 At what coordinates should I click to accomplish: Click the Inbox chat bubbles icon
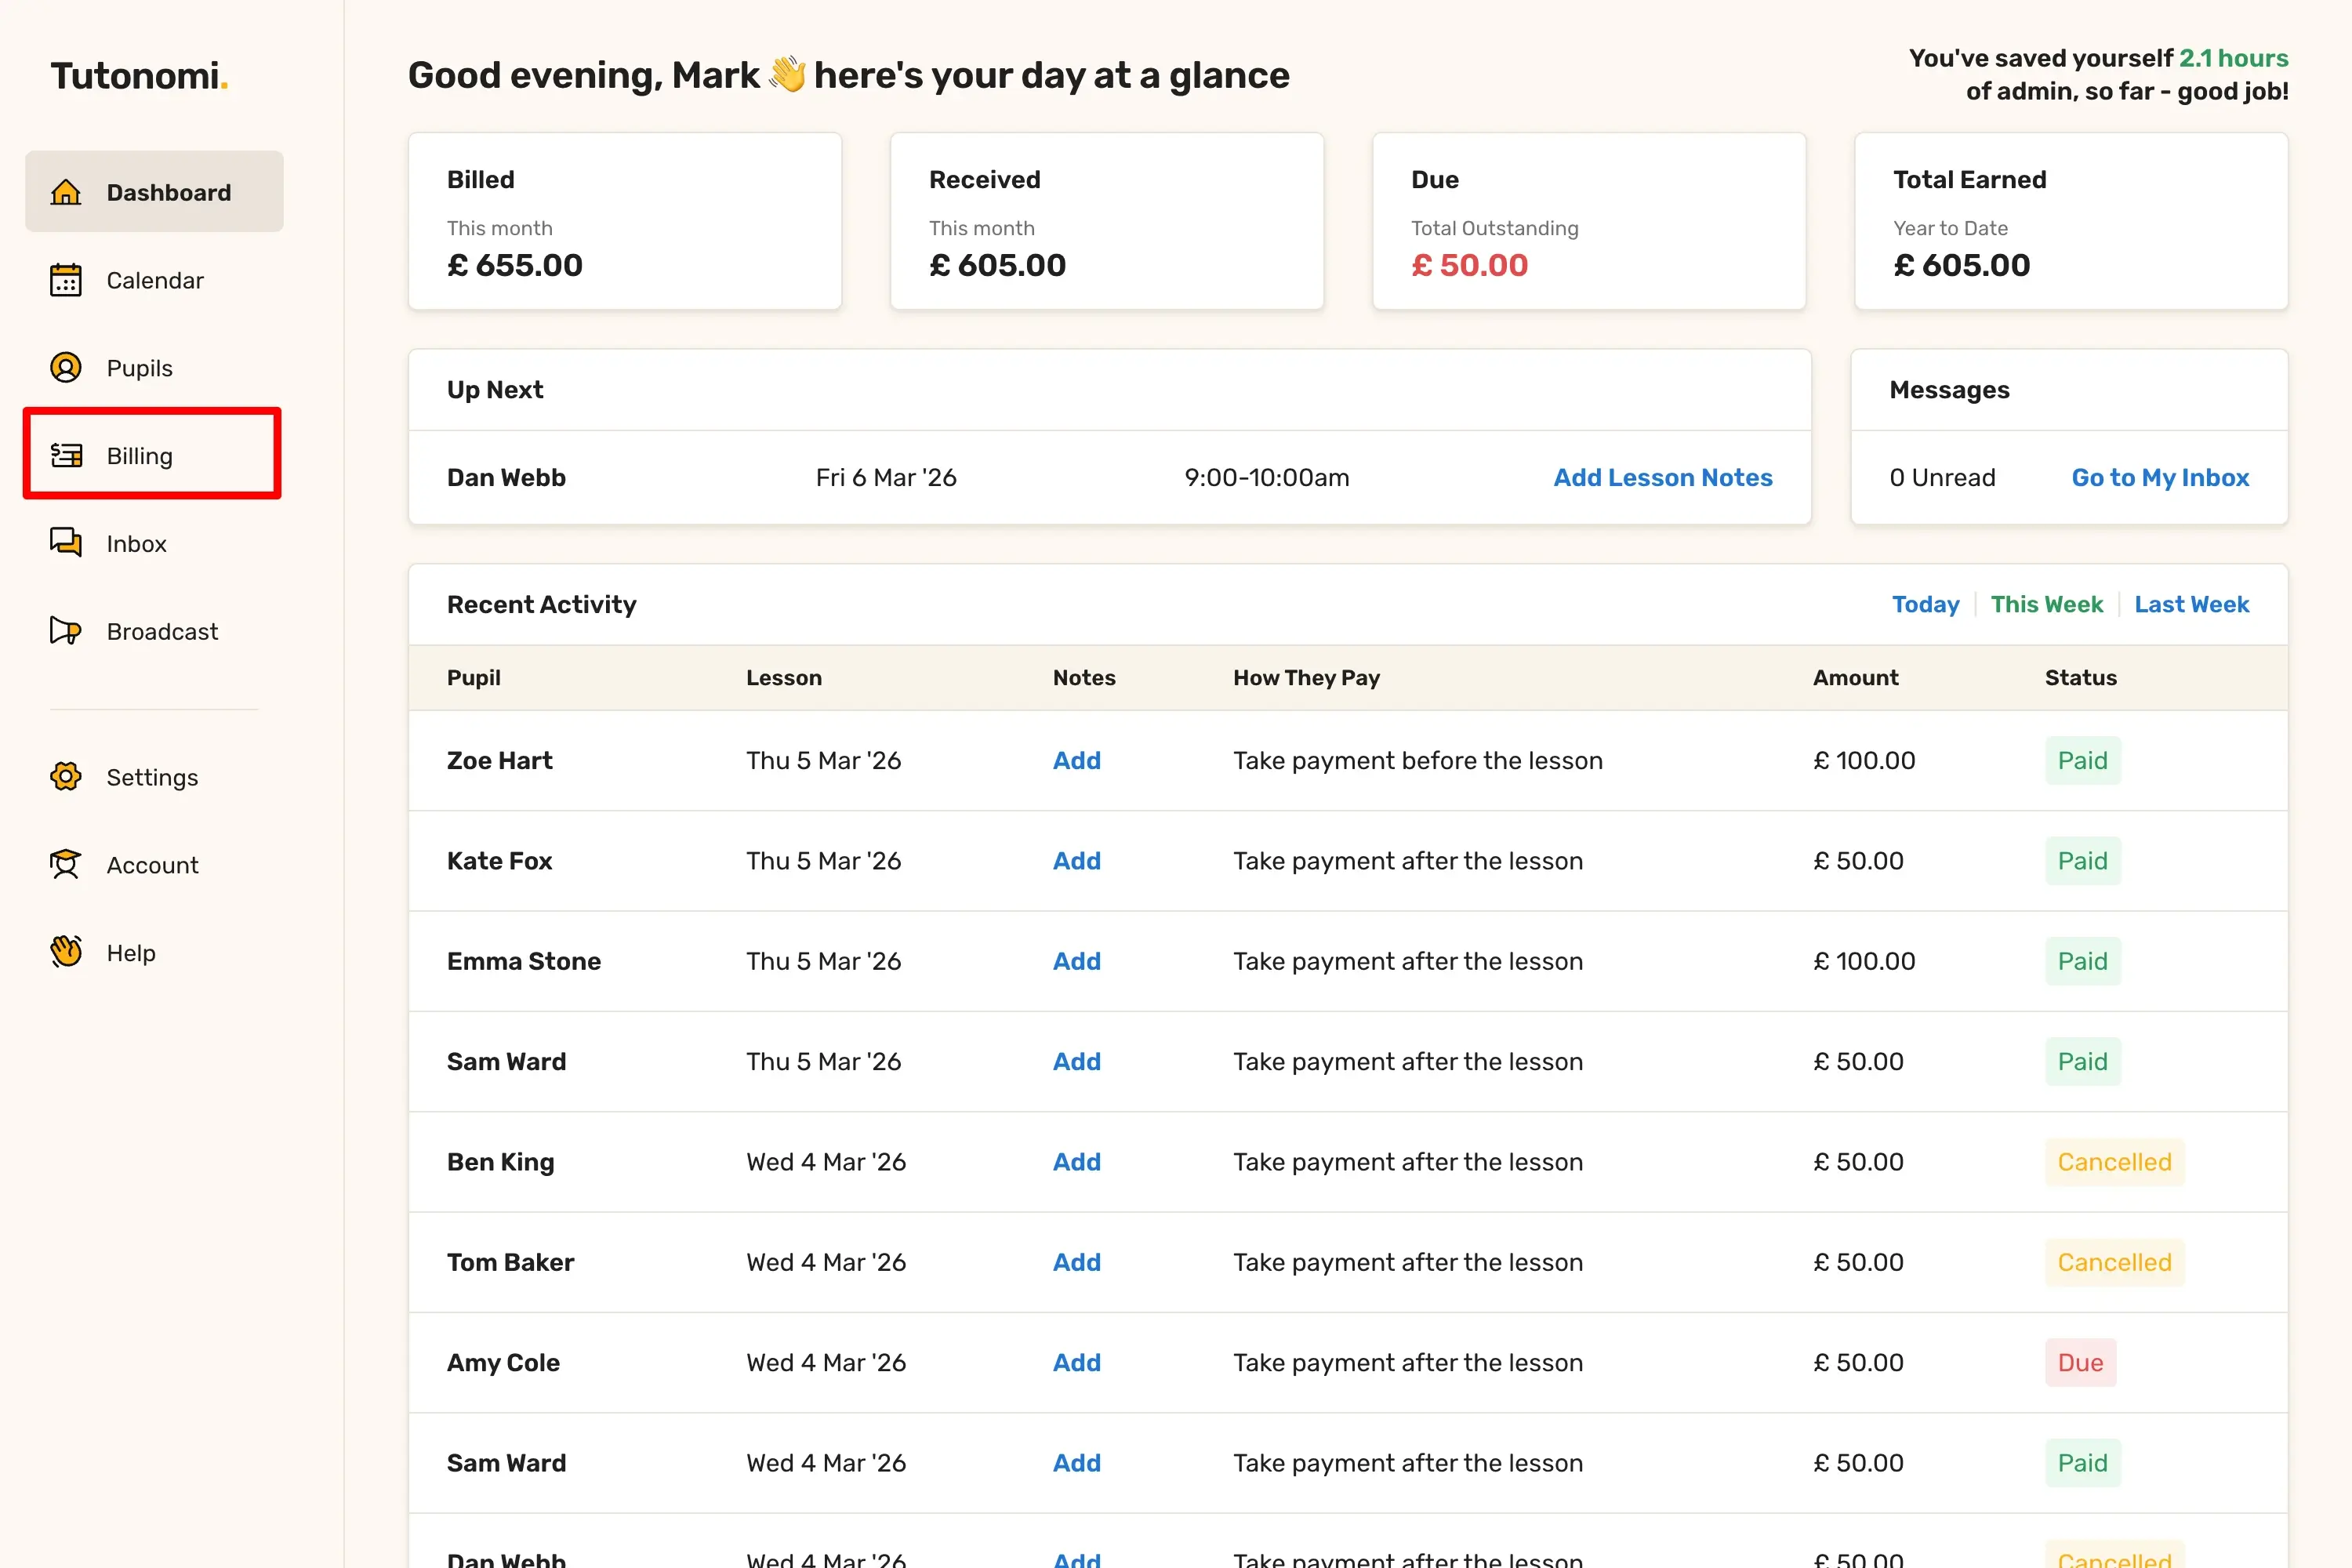(x=66, y=543)
